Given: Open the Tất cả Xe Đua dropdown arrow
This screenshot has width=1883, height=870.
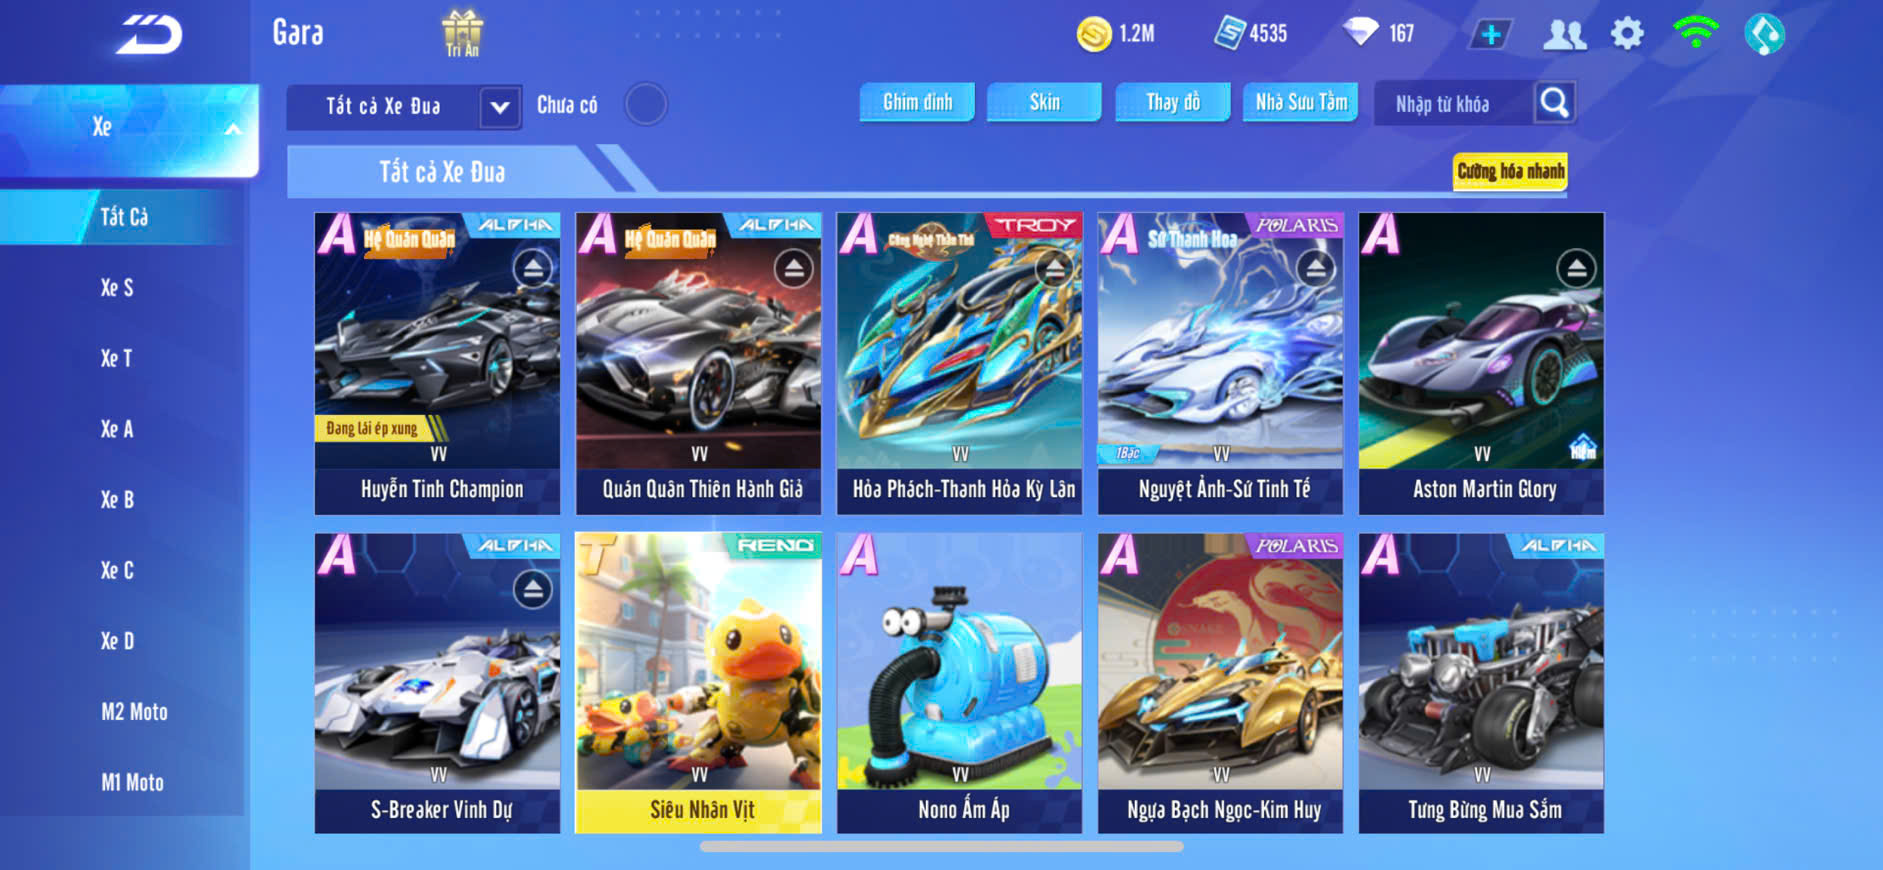Looking at the screenshot, I should point(500,107).
